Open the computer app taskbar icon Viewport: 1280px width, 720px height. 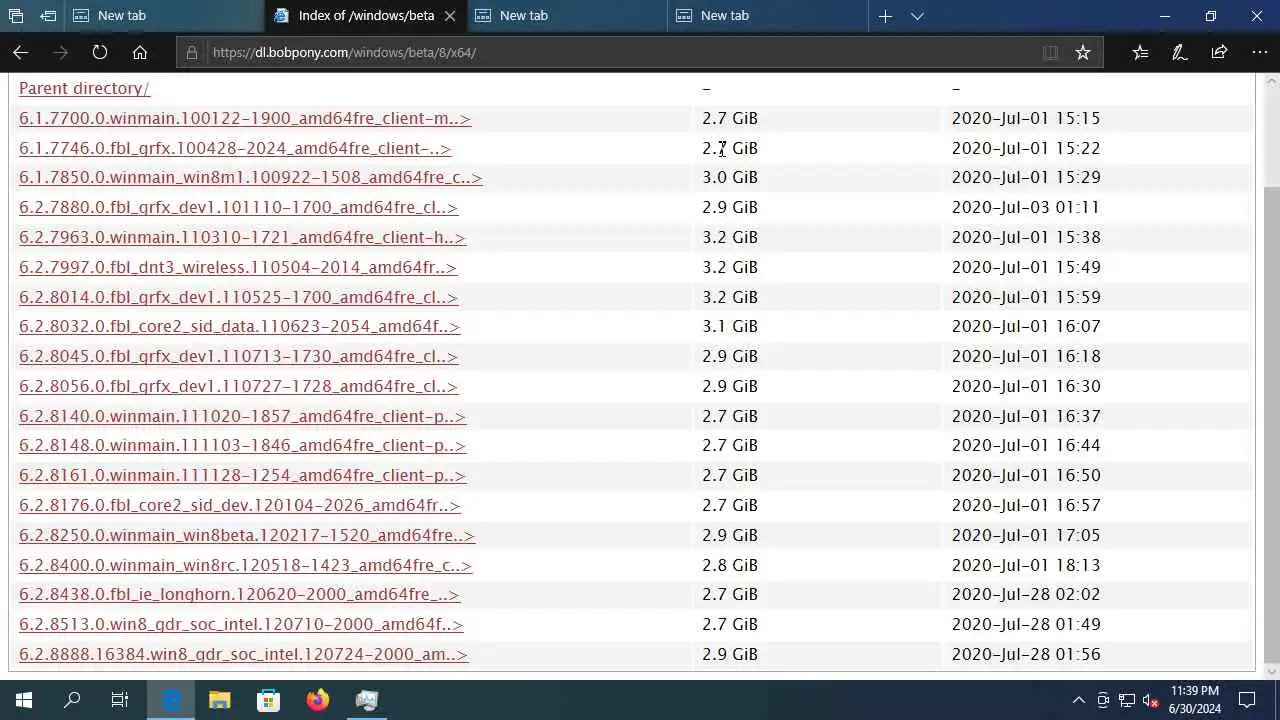[367, 700]
